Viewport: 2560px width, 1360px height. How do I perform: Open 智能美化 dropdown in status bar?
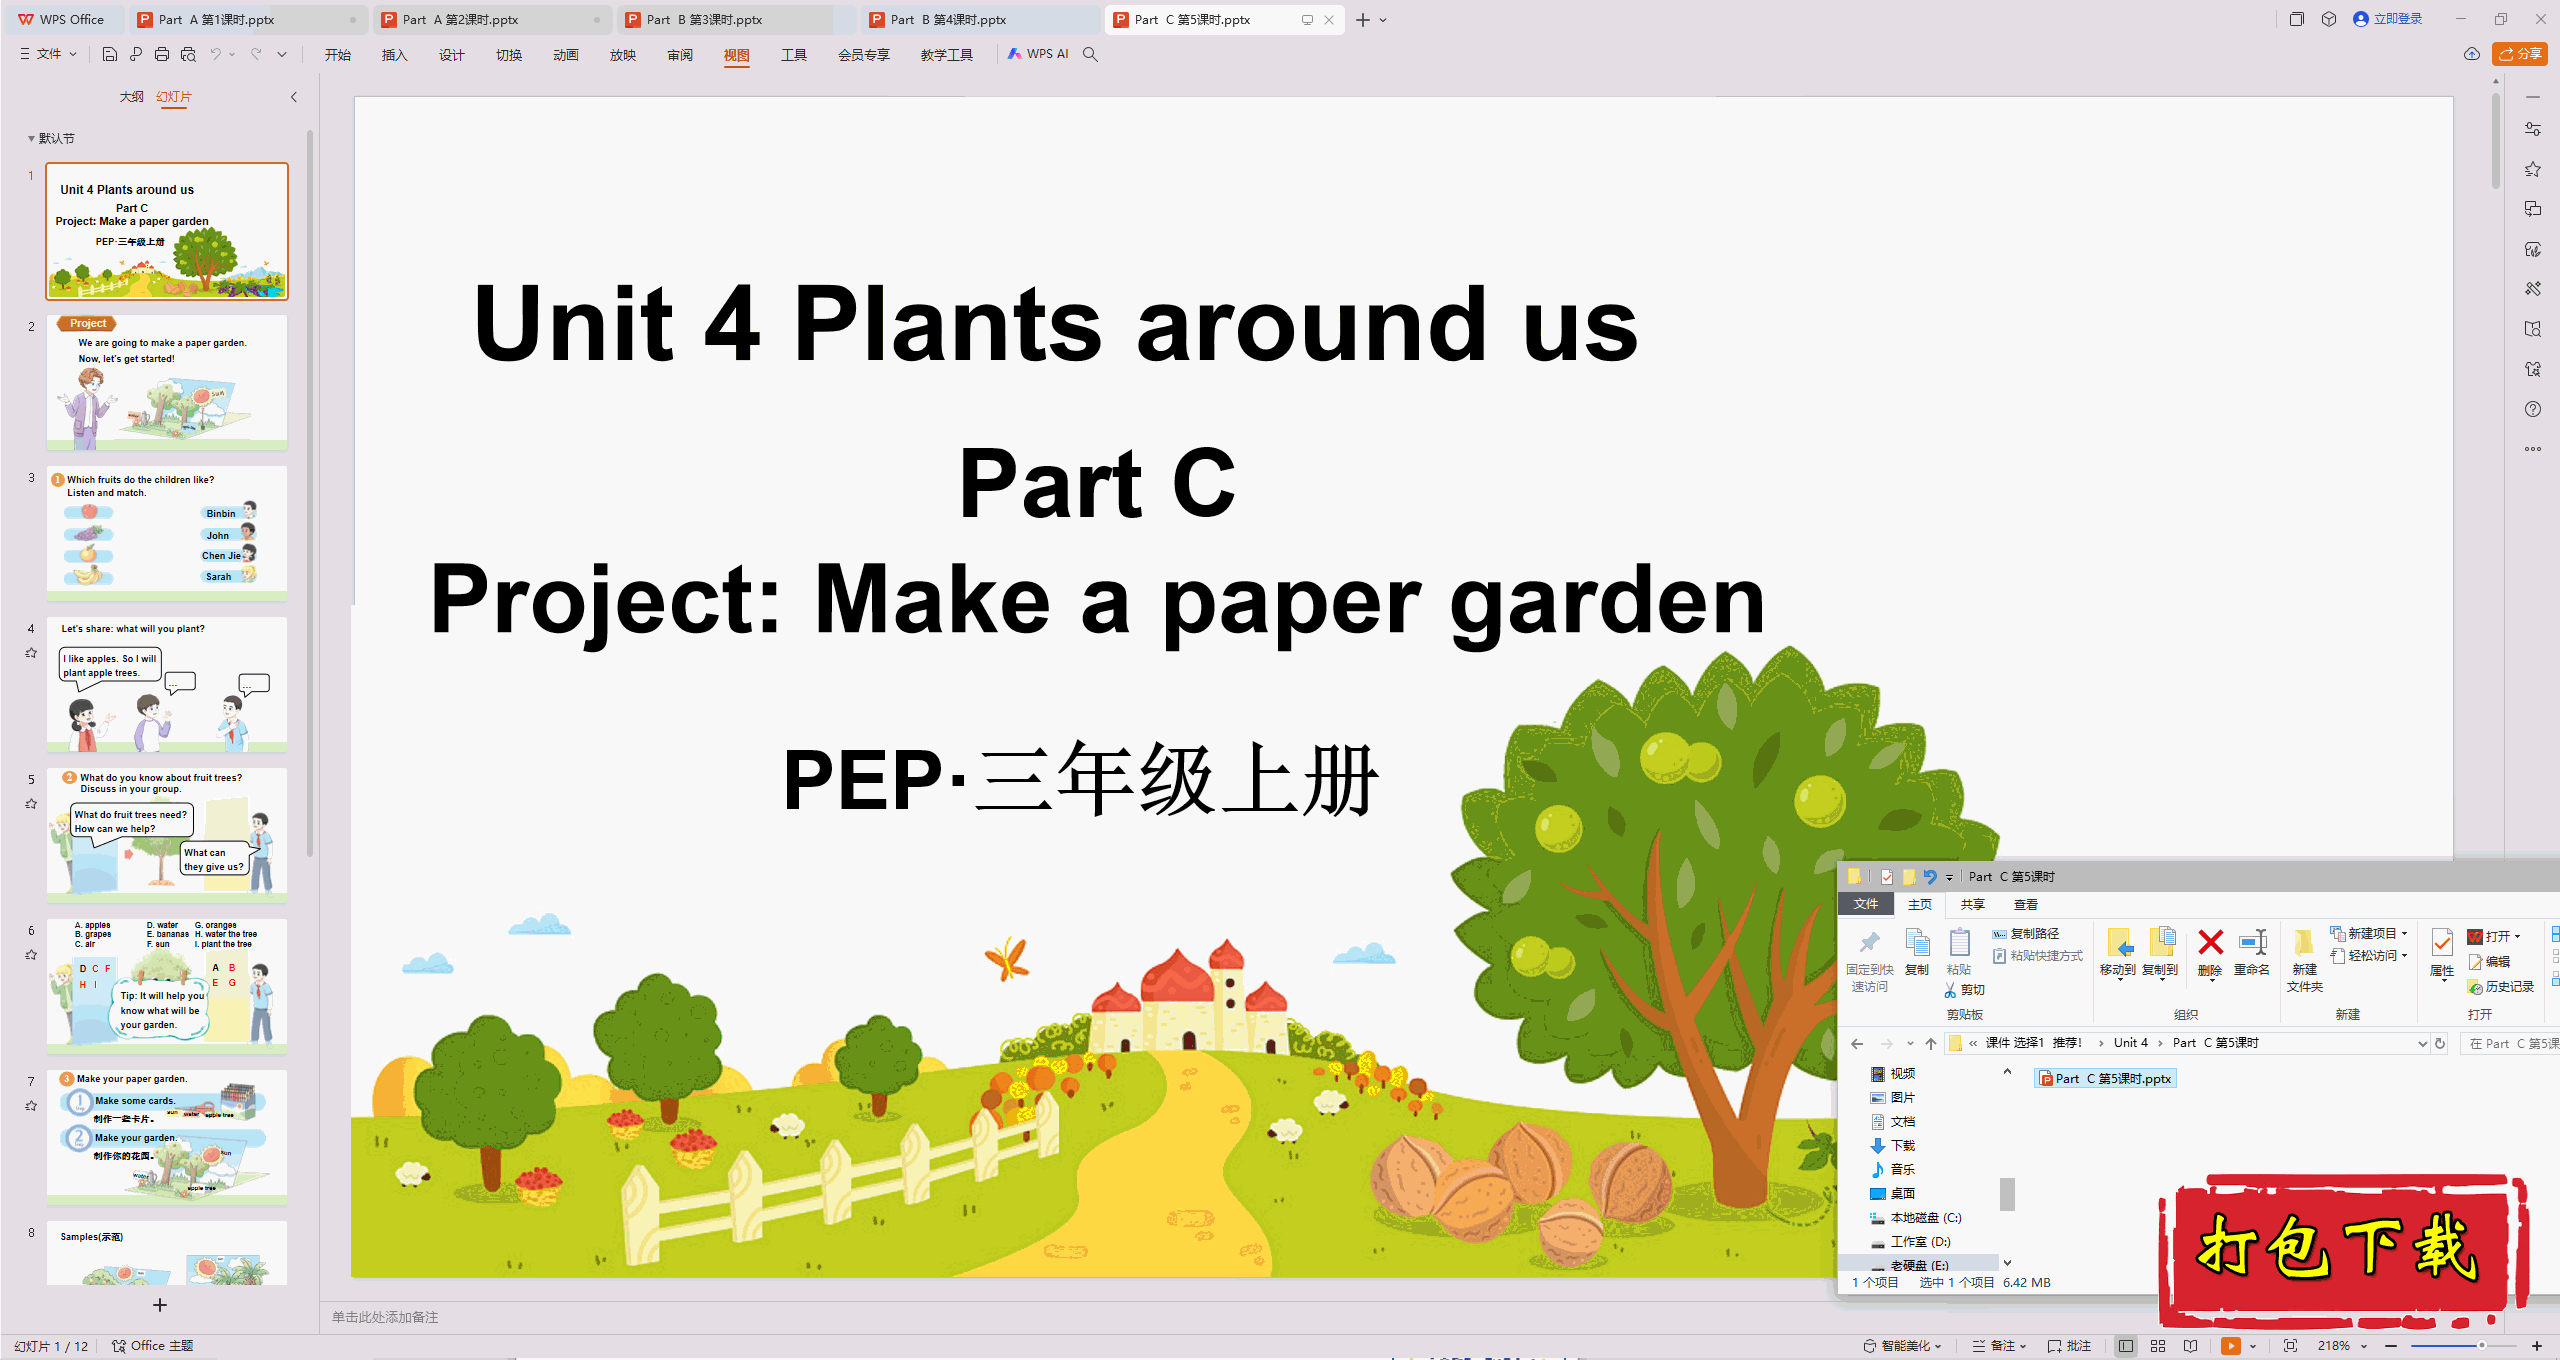[x=1902, y=1346]
